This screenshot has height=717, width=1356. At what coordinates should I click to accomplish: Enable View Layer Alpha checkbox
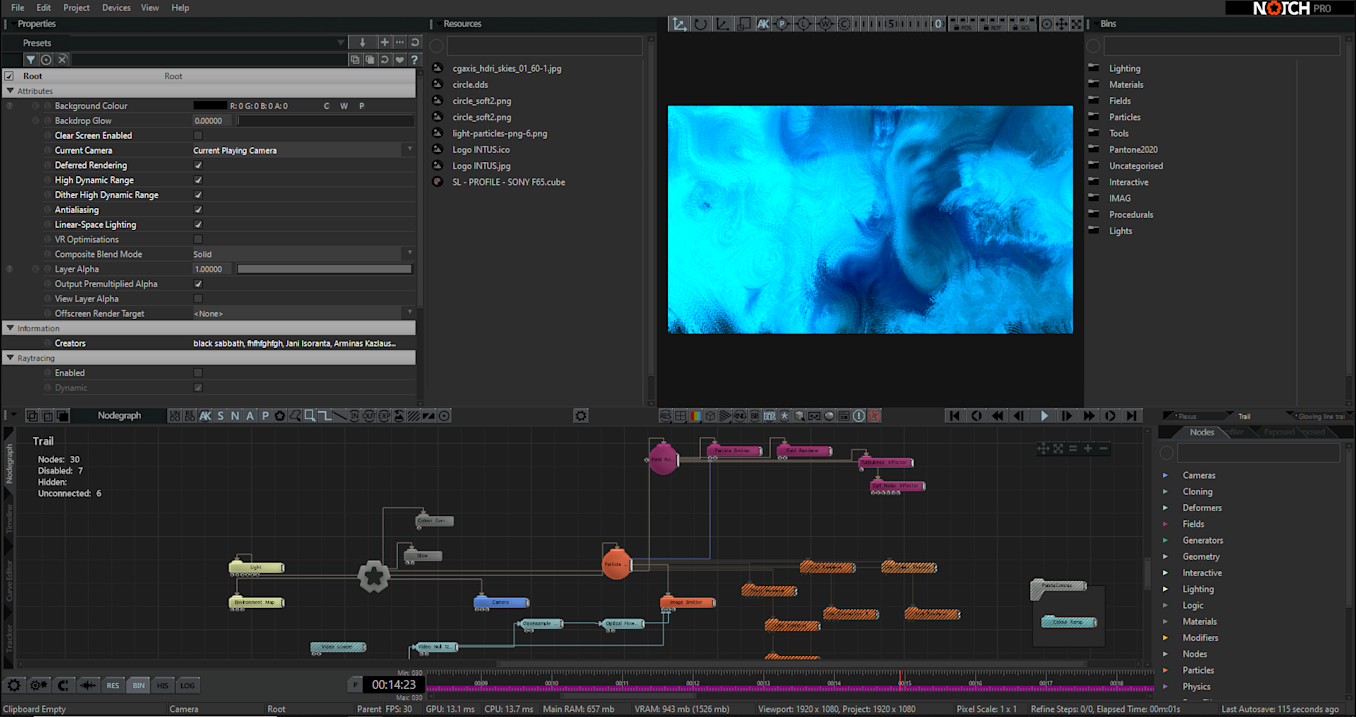point(198,299)
